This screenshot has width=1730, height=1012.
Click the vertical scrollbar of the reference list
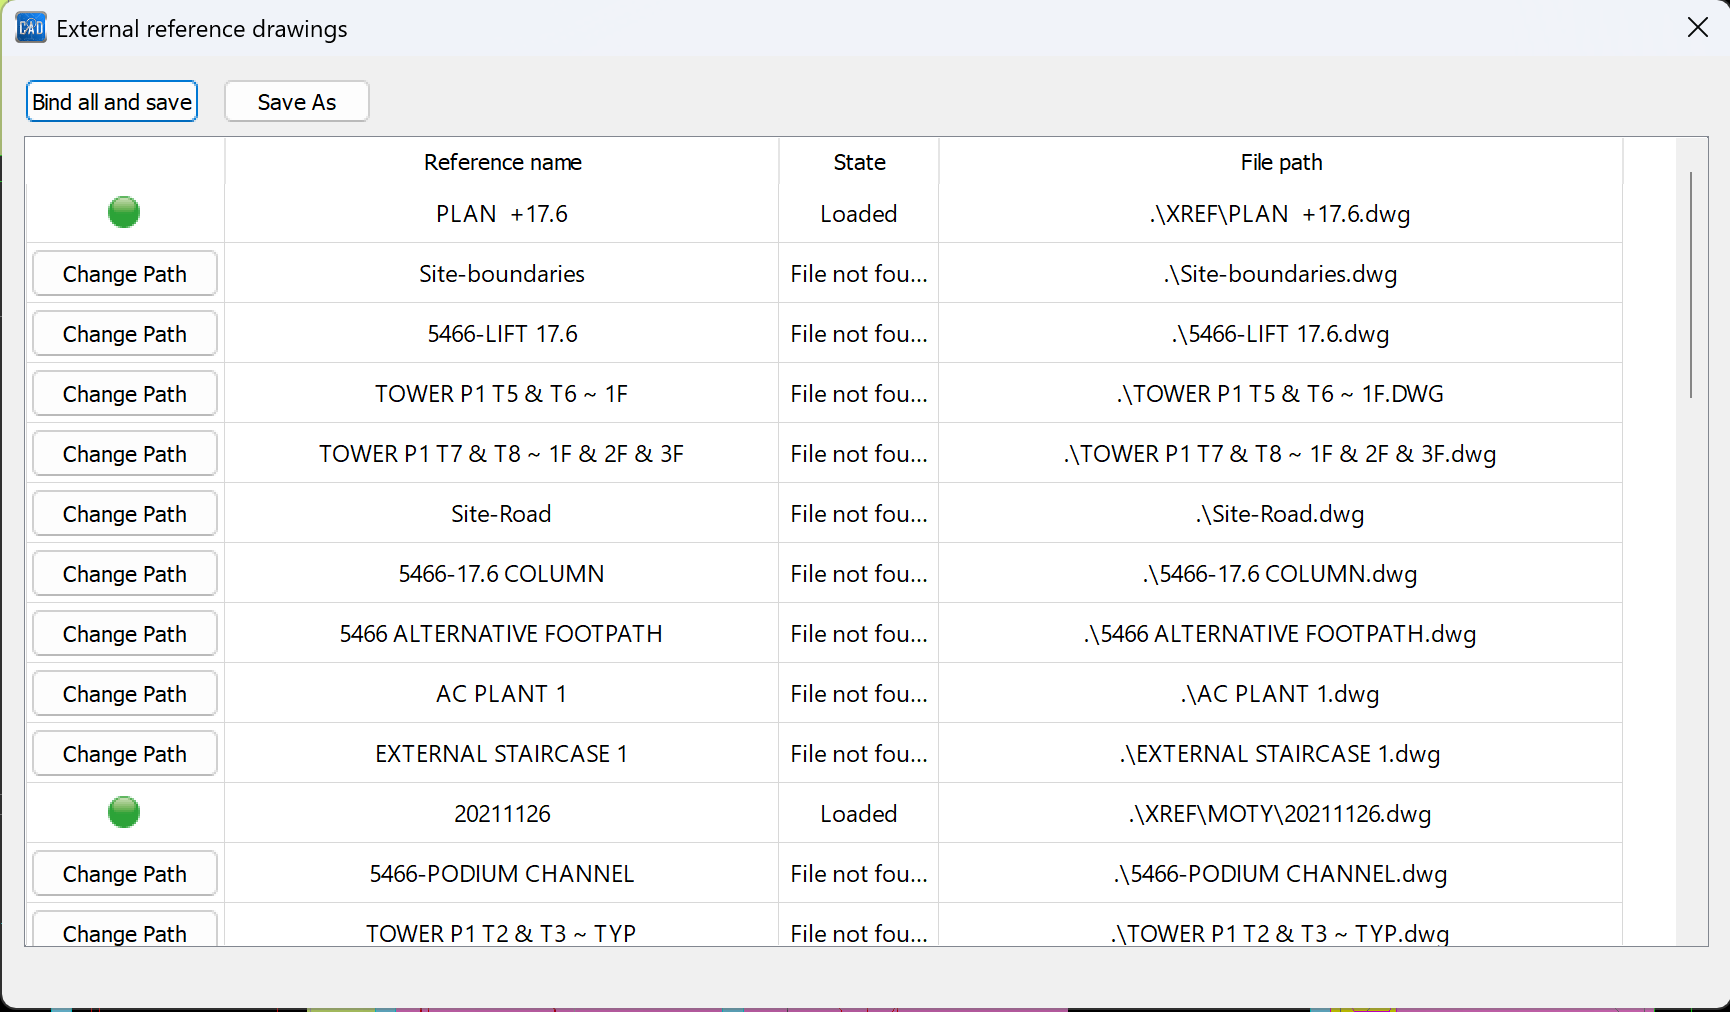coord(1691,285)
